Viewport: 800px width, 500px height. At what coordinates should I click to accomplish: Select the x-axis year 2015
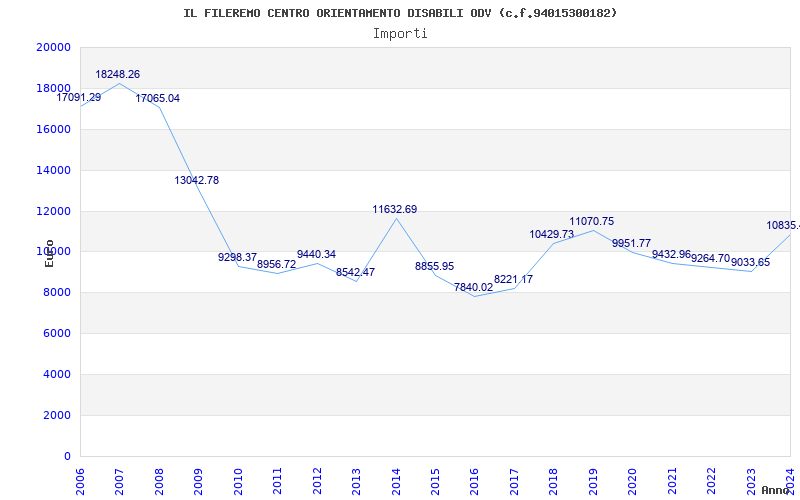(x=436, y=481)
